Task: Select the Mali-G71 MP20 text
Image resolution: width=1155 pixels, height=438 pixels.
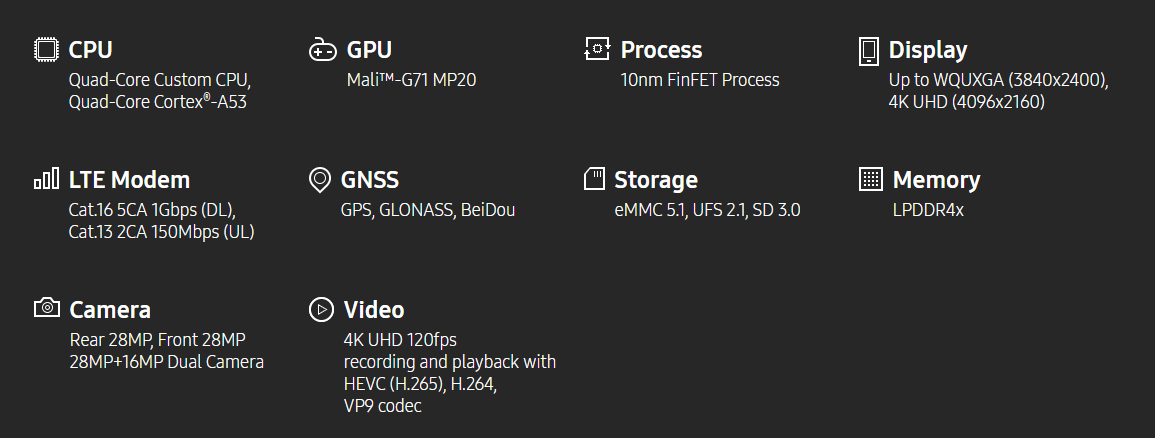Action: [411, 80]
